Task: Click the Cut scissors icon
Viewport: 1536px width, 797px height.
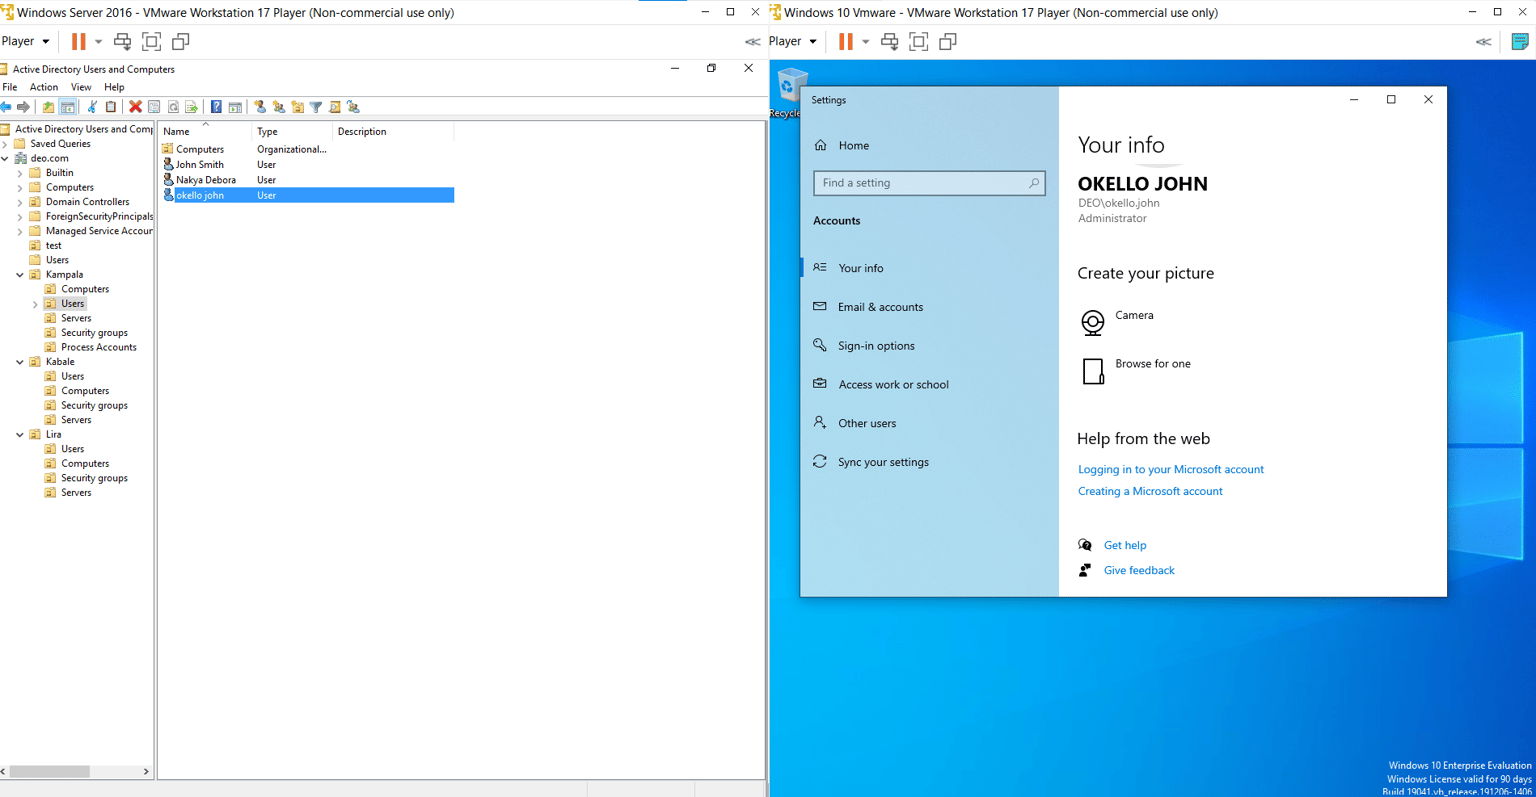Action: 92,107
